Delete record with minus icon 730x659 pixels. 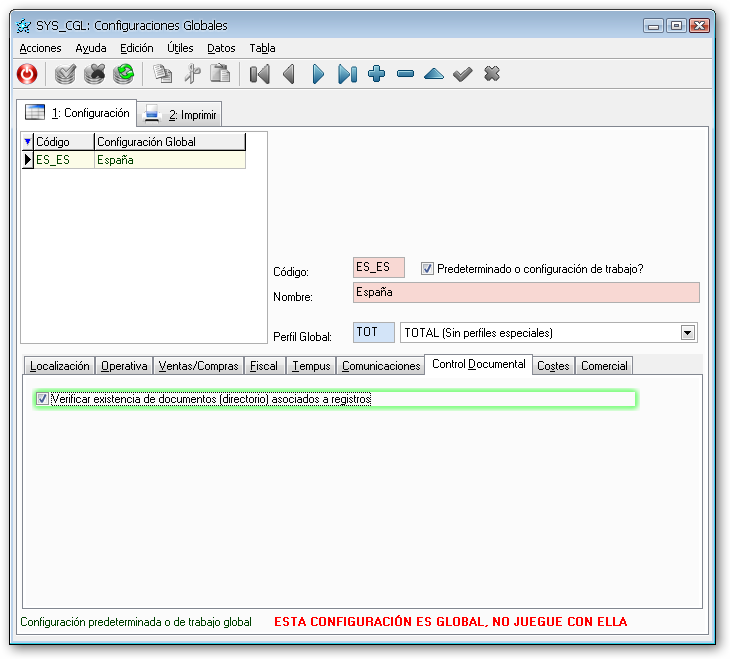point(406,74)
